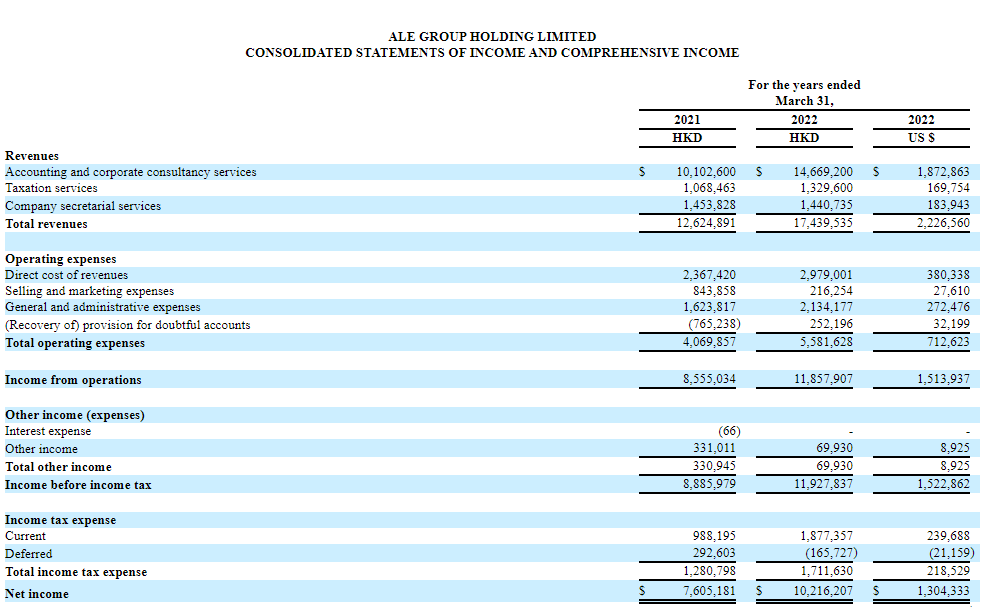Select Selling and marketing expenses label
The height and width of the screenshot is (607, 982).
pos(90,291)
